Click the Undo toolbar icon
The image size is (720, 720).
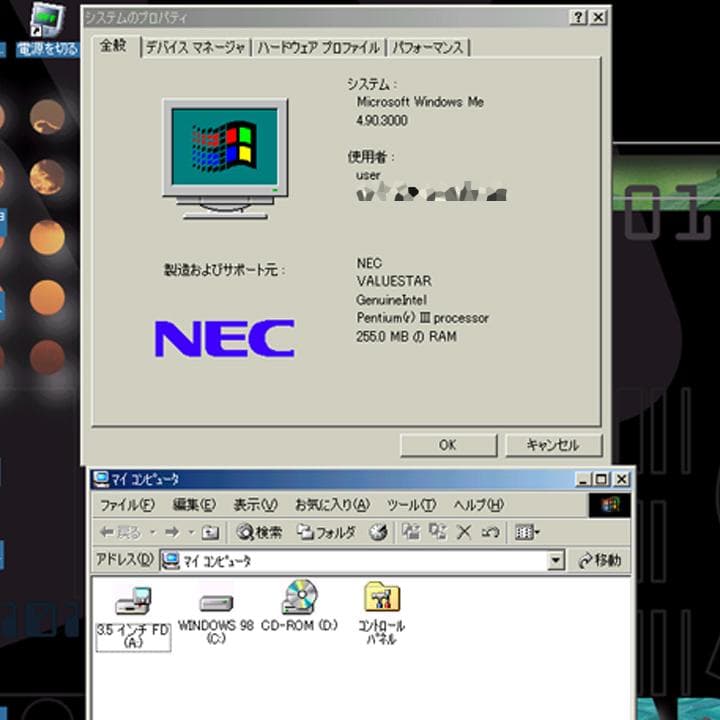tap(490, 533)
